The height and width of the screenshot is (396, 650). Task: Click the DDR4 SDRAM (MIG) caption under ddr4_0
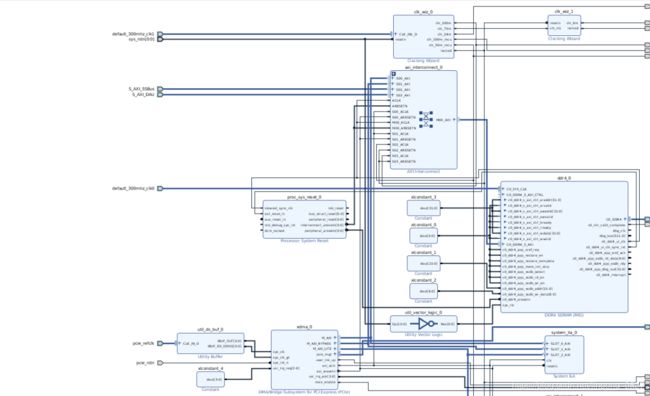(564, 315)
